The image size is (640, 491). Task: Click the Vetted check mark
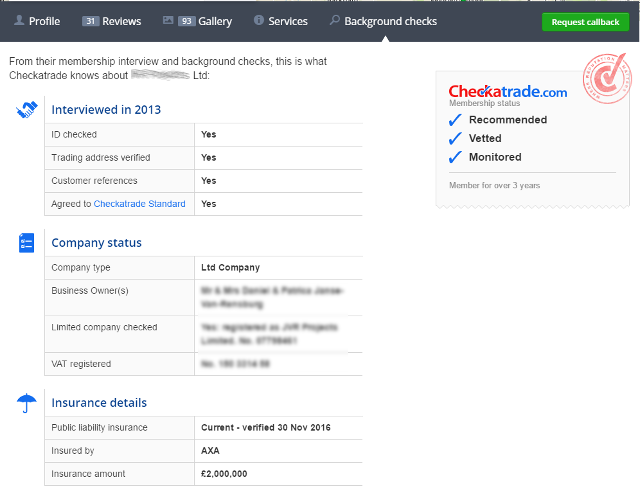(455, 139)
